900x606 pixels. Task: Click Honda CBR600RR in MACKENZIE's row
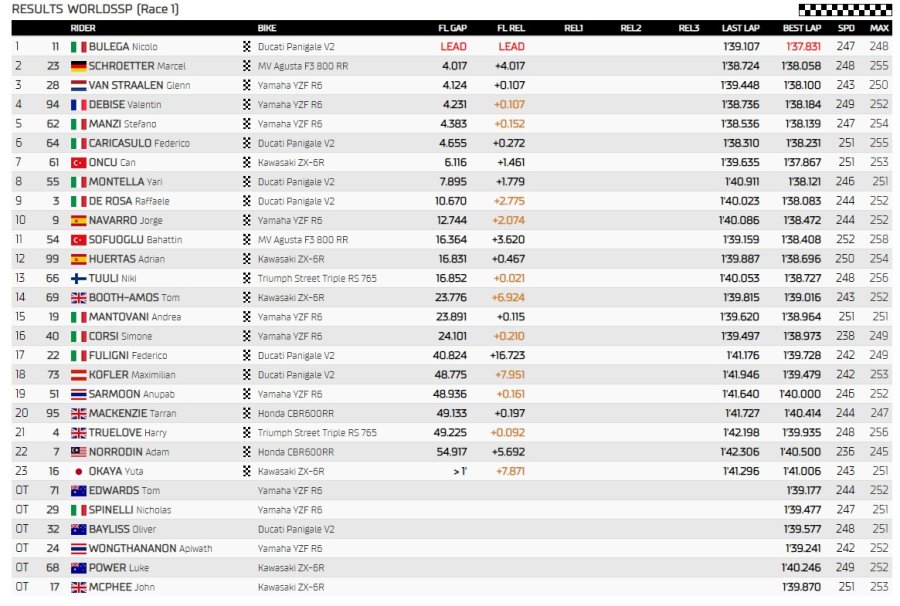click(296, 414)
